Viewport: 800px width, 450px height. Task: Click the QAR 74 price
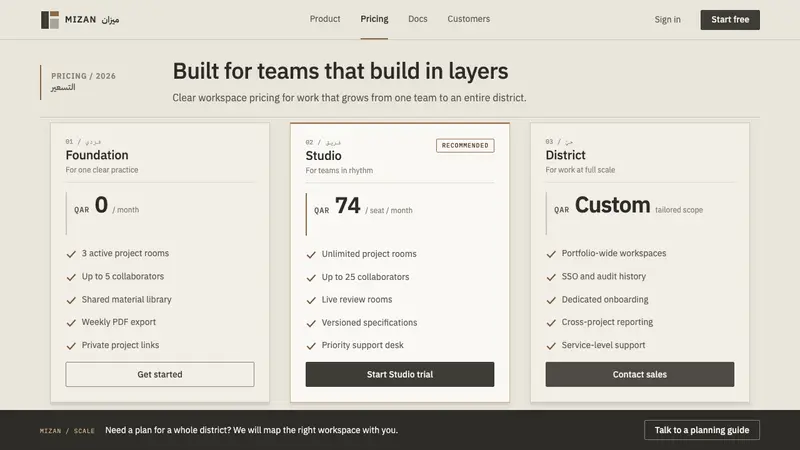(337, 206)
